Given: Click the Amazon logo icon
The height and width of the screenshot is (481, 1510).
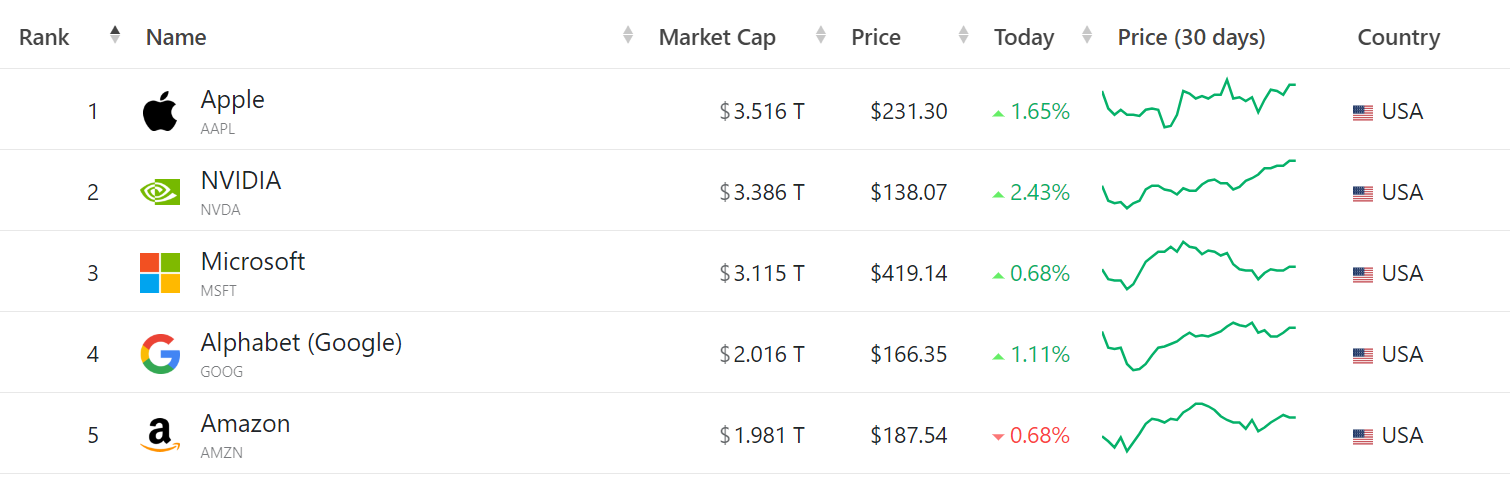Looking at the screenshot, I should click(160, 435).
